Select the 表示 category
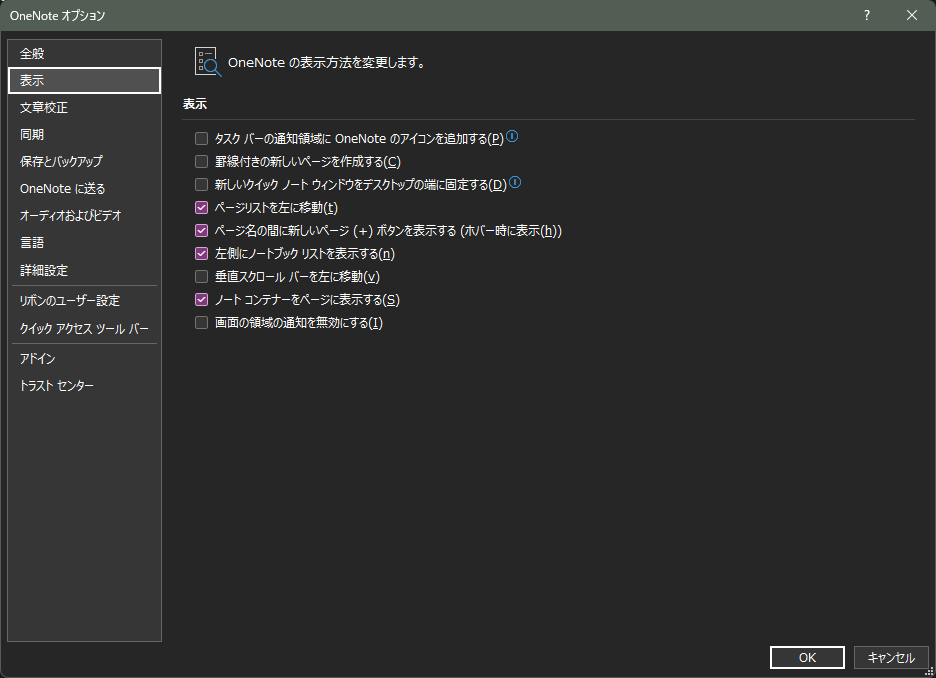The width and height of the screenshot is (936, 678). [84, 81]
